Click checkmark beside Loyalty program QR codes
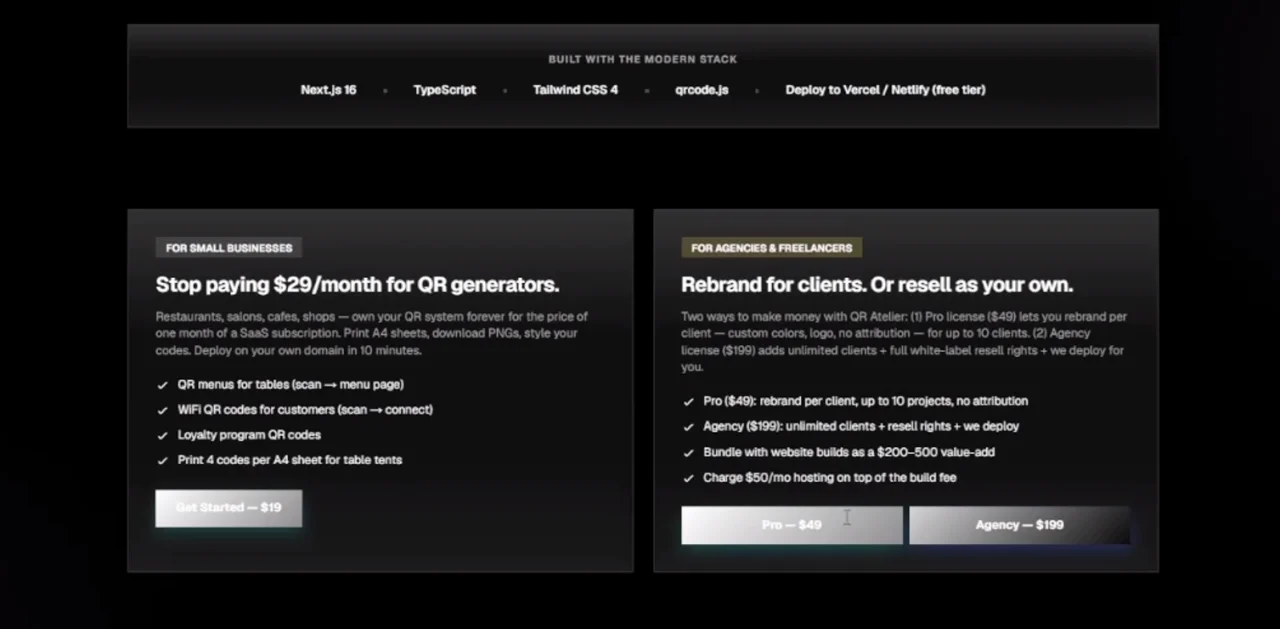 (163, 436)
